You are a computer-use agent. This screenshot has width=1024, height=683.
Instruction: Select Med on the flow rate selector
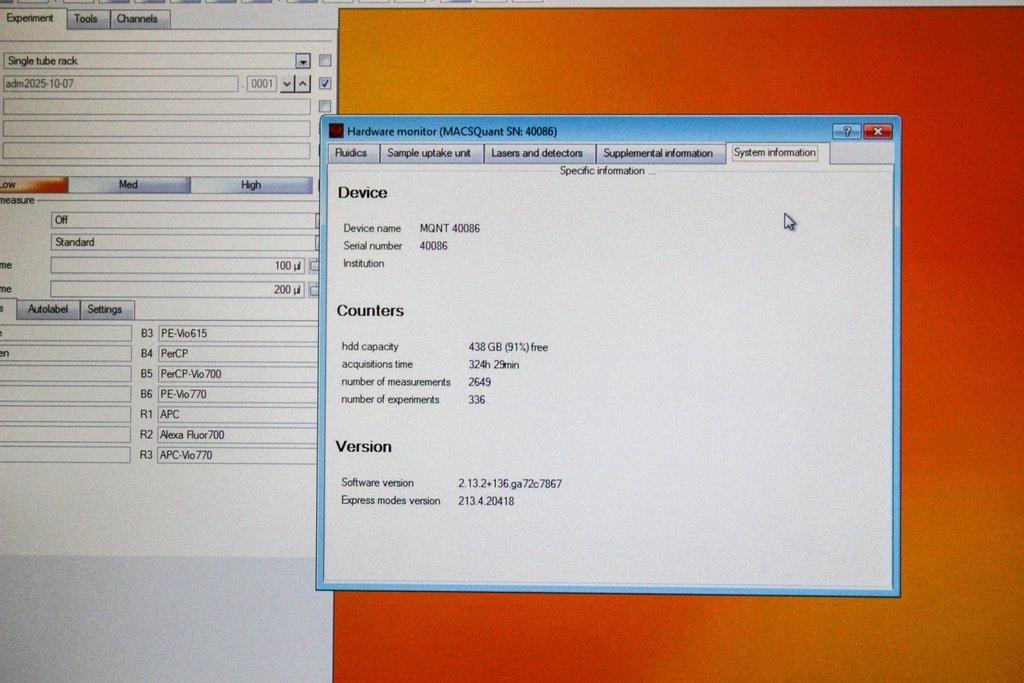tap(130, 184)
